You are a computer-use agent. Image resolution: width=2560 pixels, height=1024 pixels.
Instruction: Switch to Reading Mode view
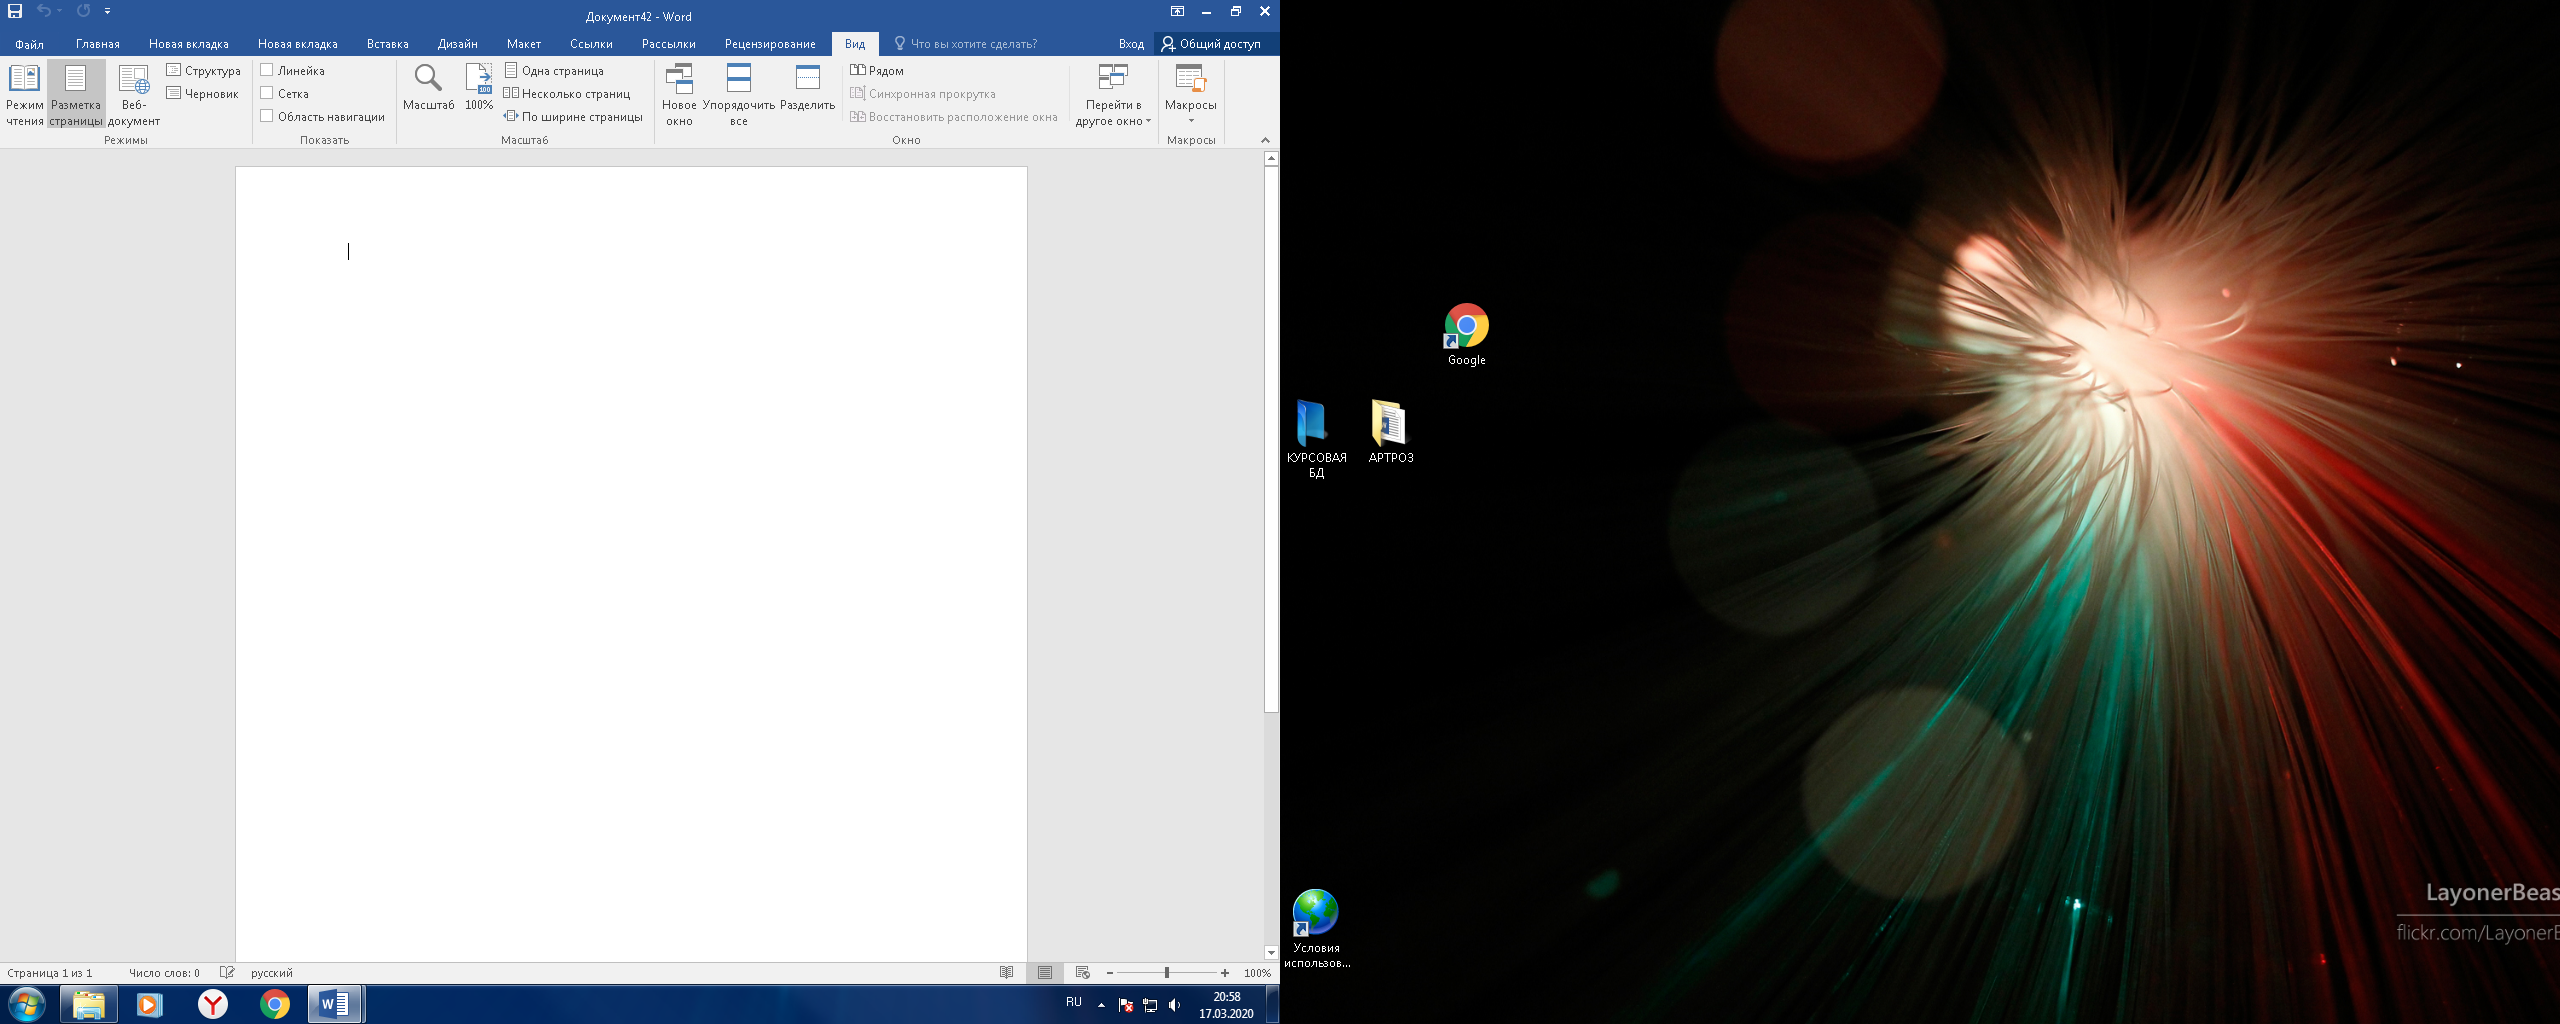24,94
